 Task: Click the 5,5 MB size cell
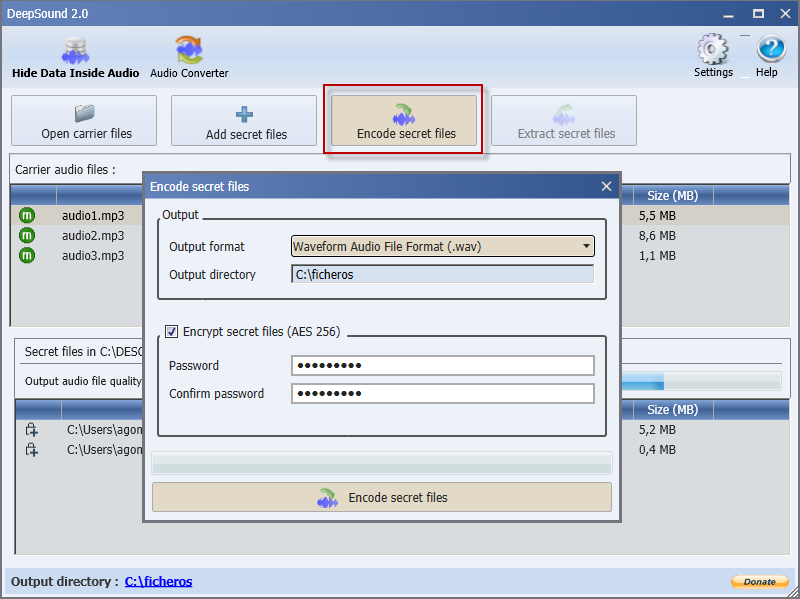(657, 216)
